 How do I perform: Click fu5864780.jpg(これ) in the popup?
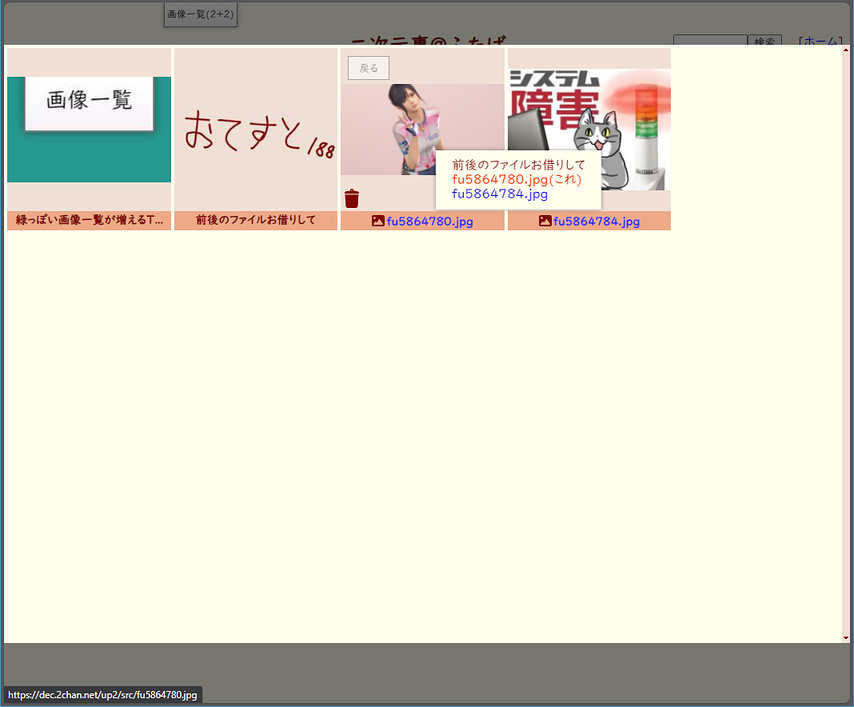[516, 179]
